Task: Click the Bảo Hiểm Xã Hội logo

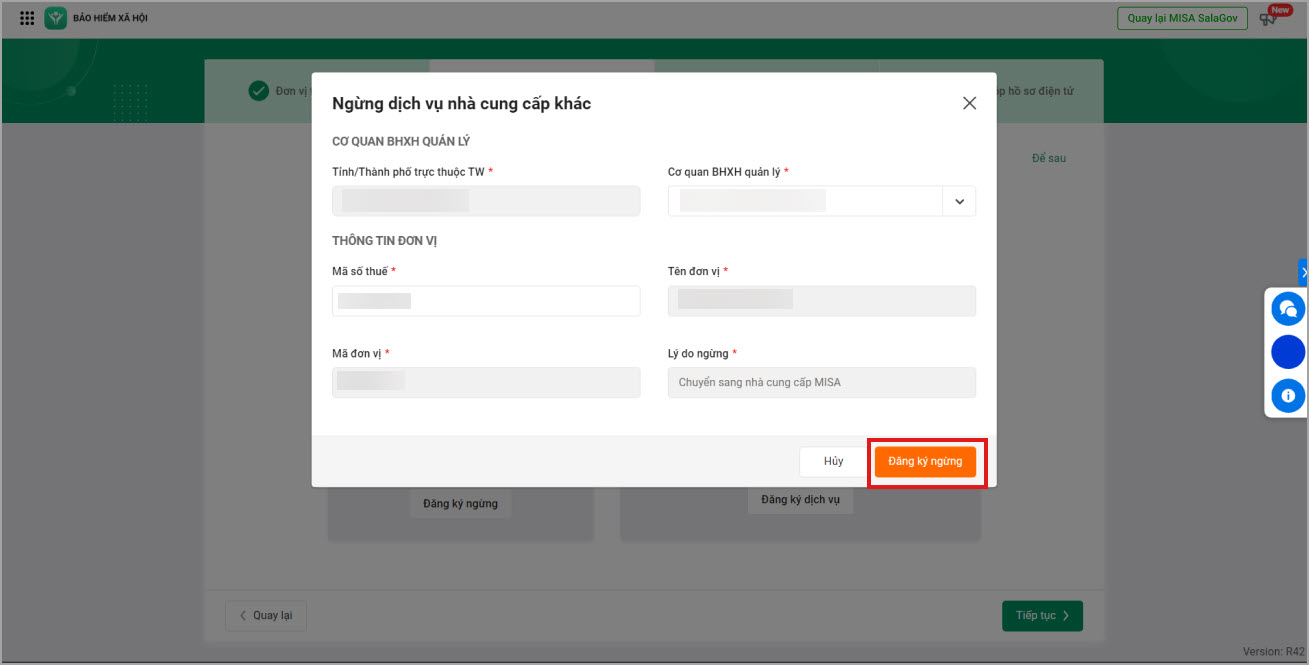Action: coord(56,18)
